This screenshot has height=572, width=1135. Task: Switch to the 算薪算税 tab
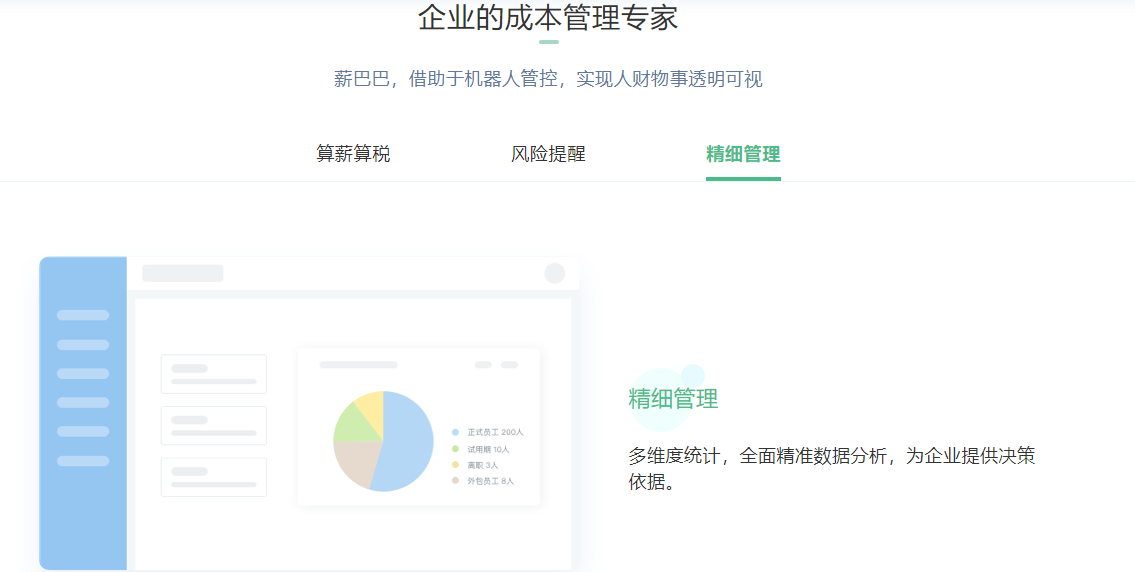pyautogui.click(x=353, y=154)
